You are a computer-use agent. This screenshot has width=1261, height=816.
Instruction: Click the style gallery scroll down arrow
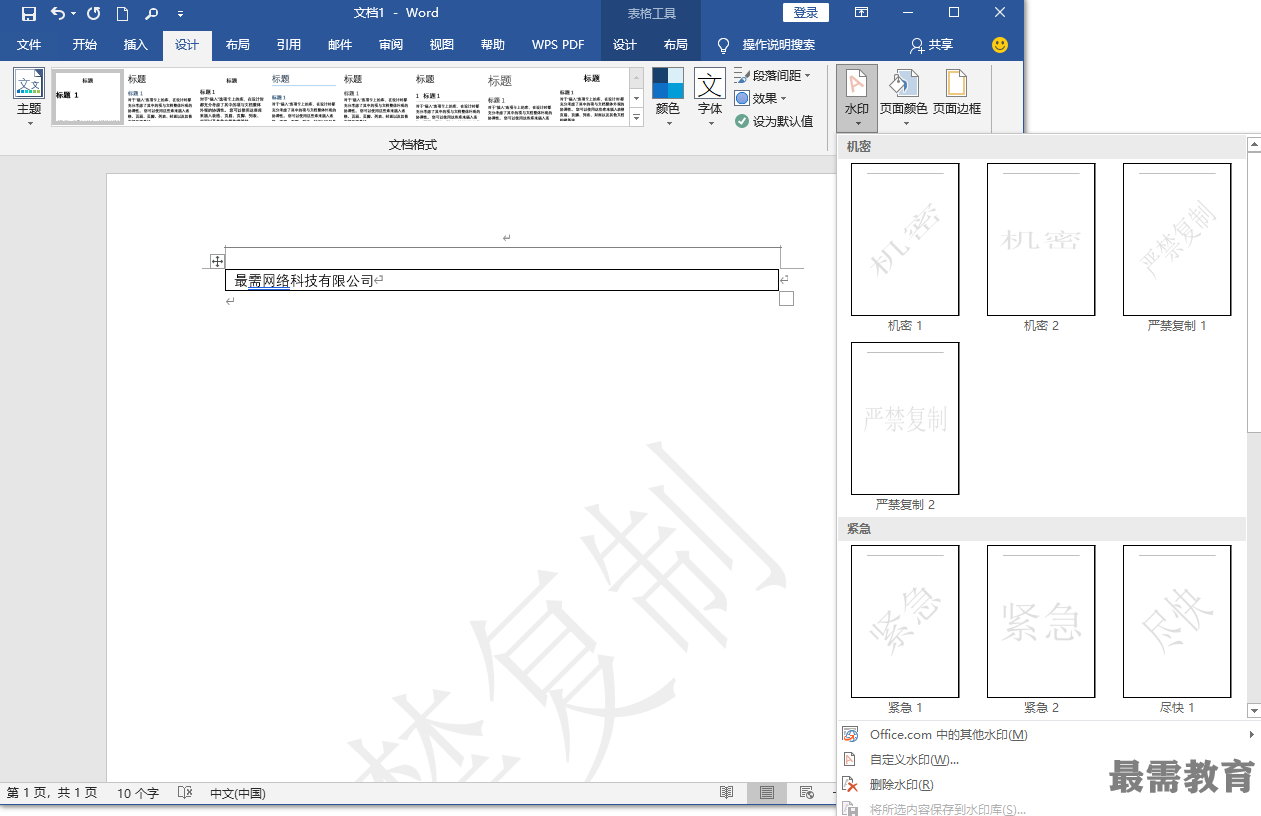tap(637, 98)
